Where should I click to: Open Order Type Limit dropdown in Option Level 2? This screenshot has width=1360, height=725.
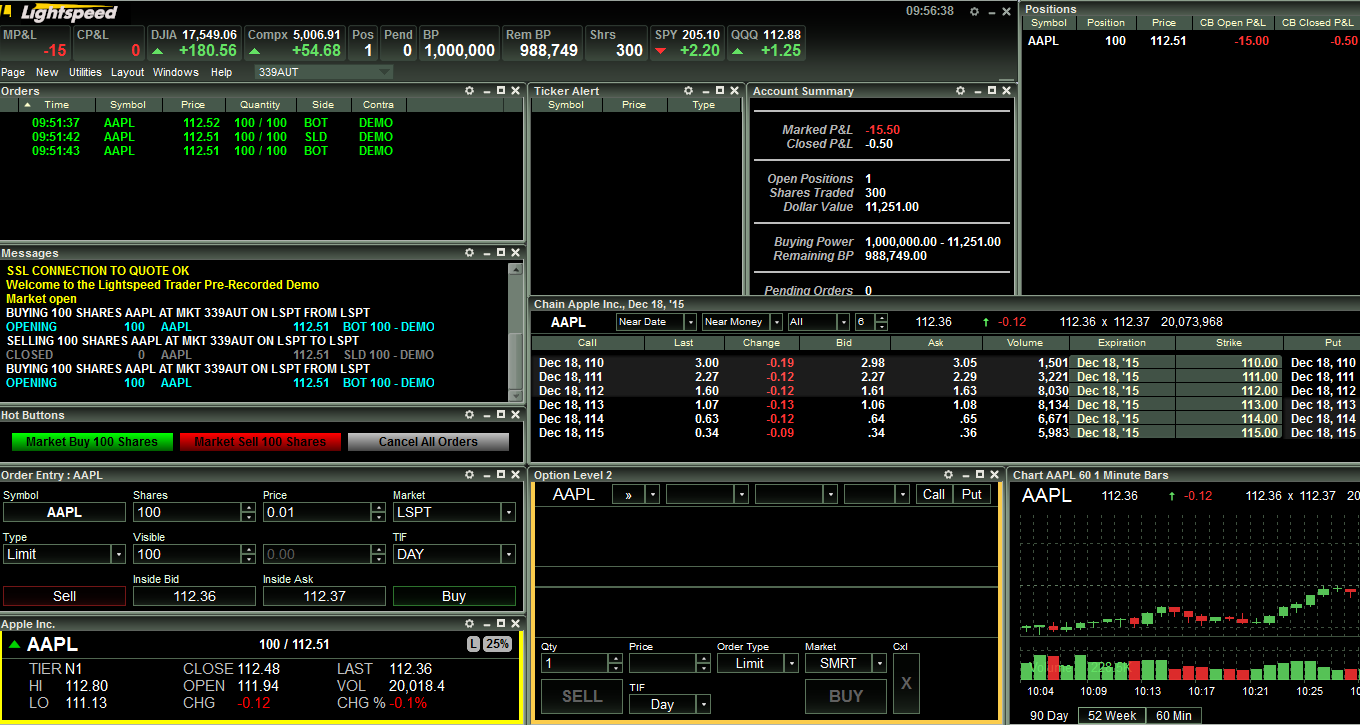pyautogui.click(x=758, y=663)
